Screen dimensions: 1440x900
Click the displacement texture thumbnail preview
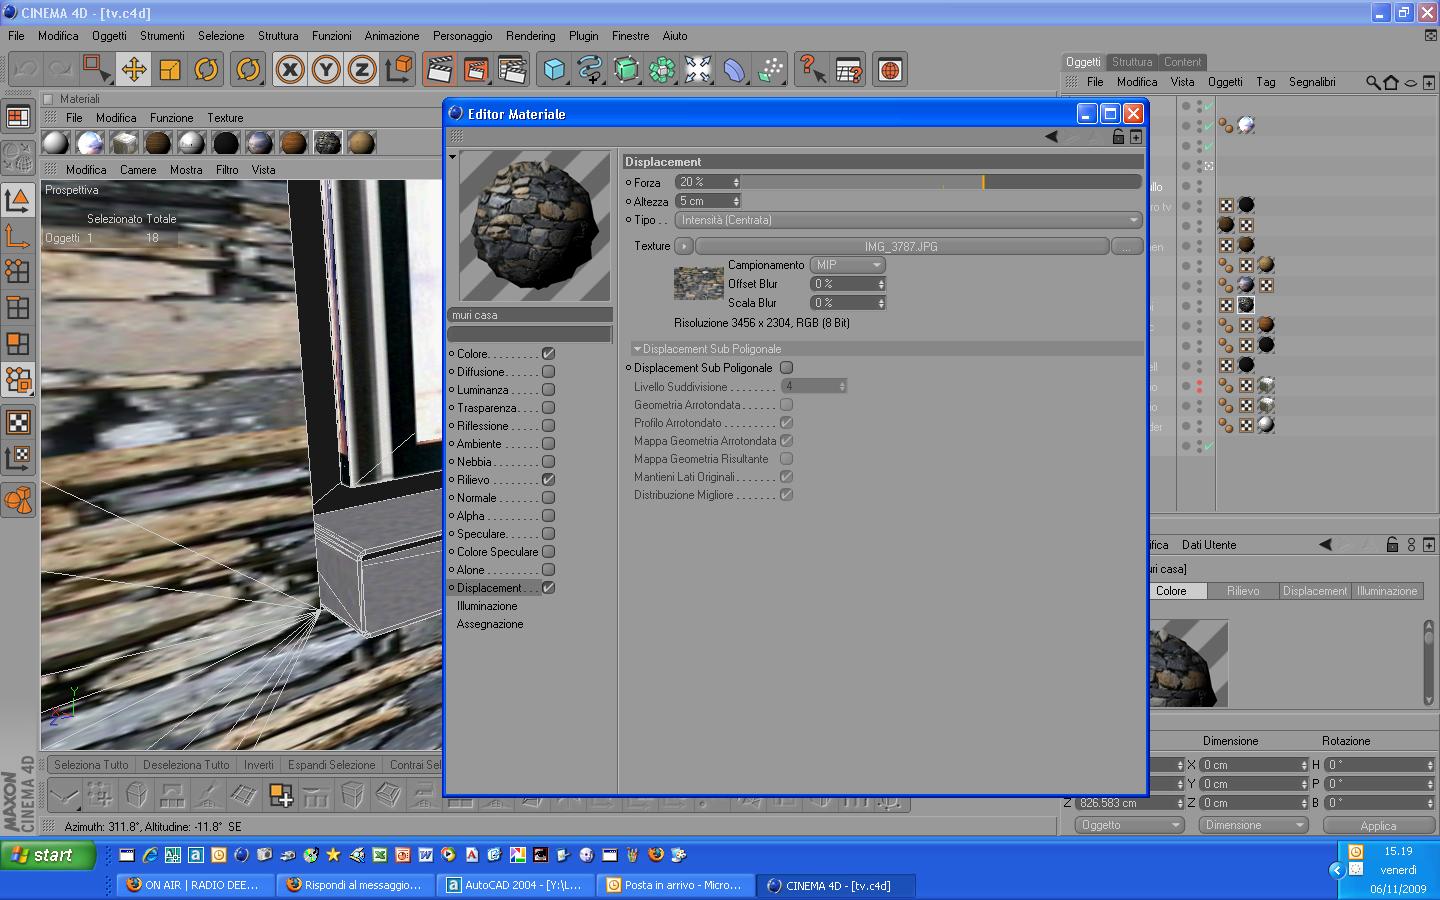point(698,283)
